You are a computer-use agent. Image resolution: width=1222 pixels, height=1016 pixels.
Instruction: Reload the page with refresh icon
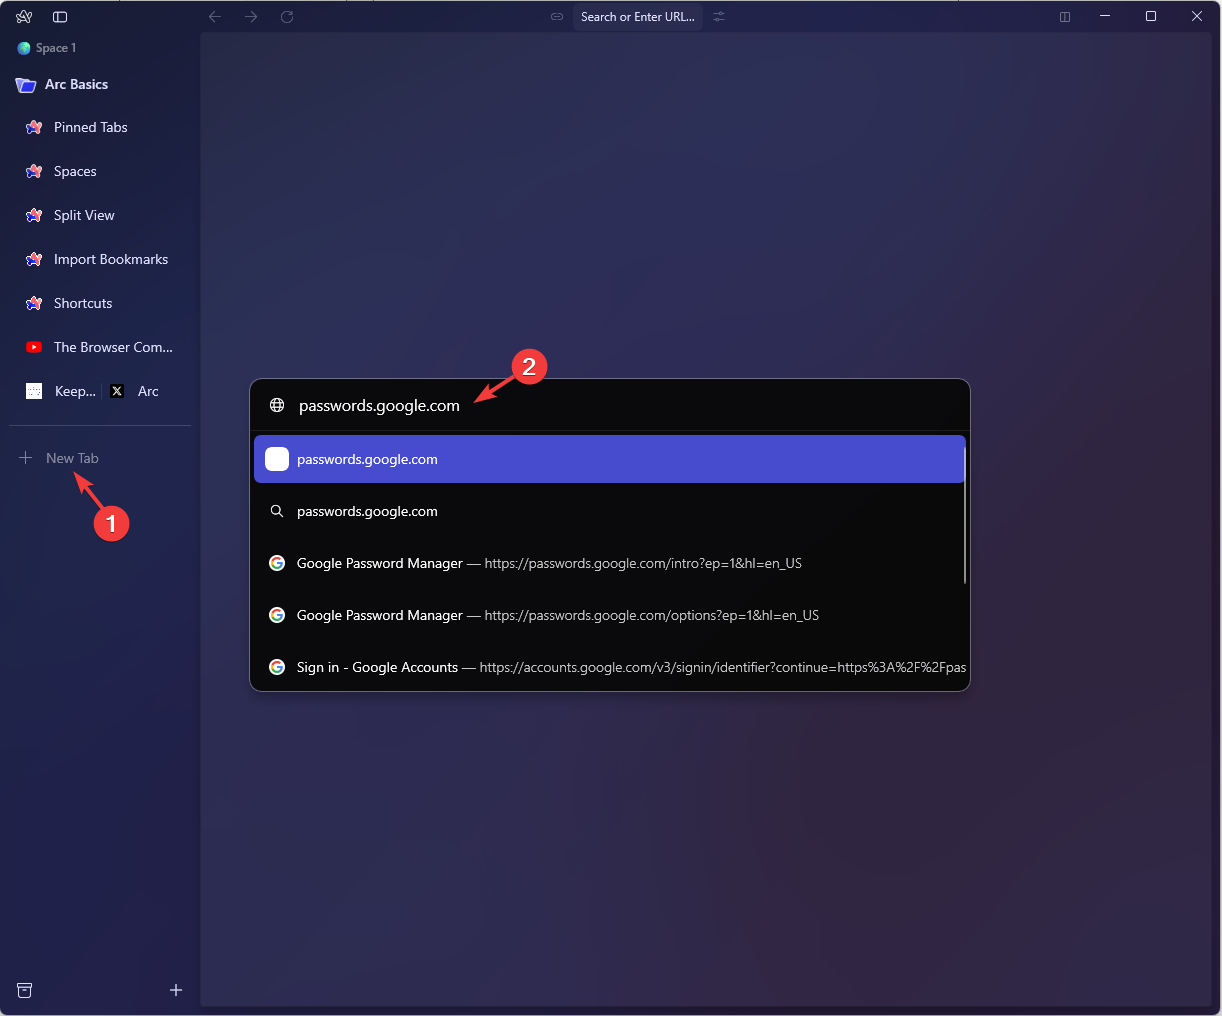(x=287, y=17)
